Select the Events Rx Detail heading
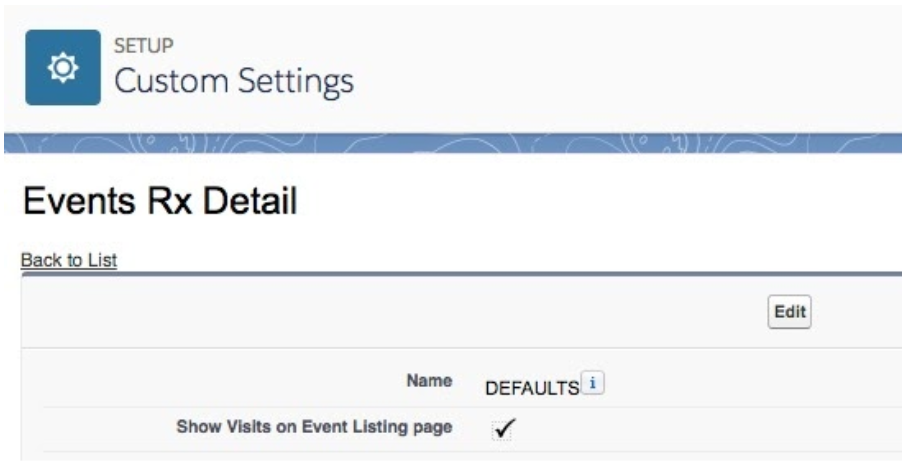Screen dimensions: 910x467 pyautogui.click(x=160, y=201)
